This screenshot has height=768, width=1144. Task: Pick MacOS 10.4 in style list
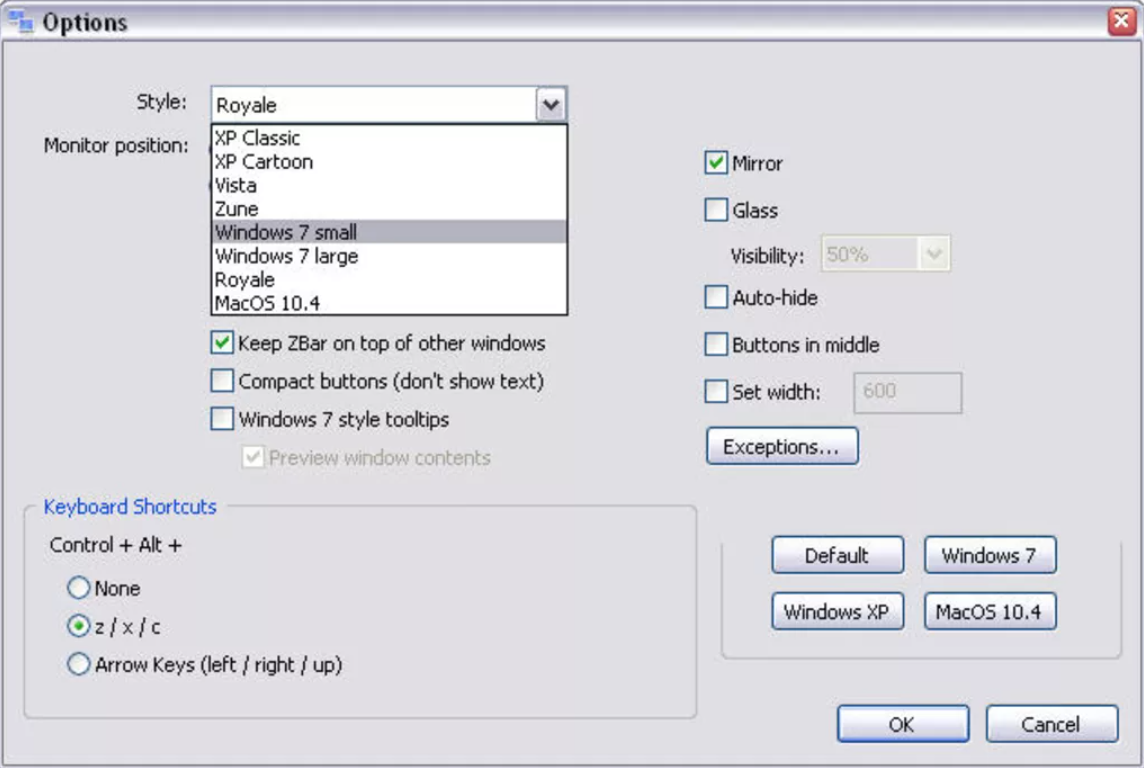tap(389, 303)
